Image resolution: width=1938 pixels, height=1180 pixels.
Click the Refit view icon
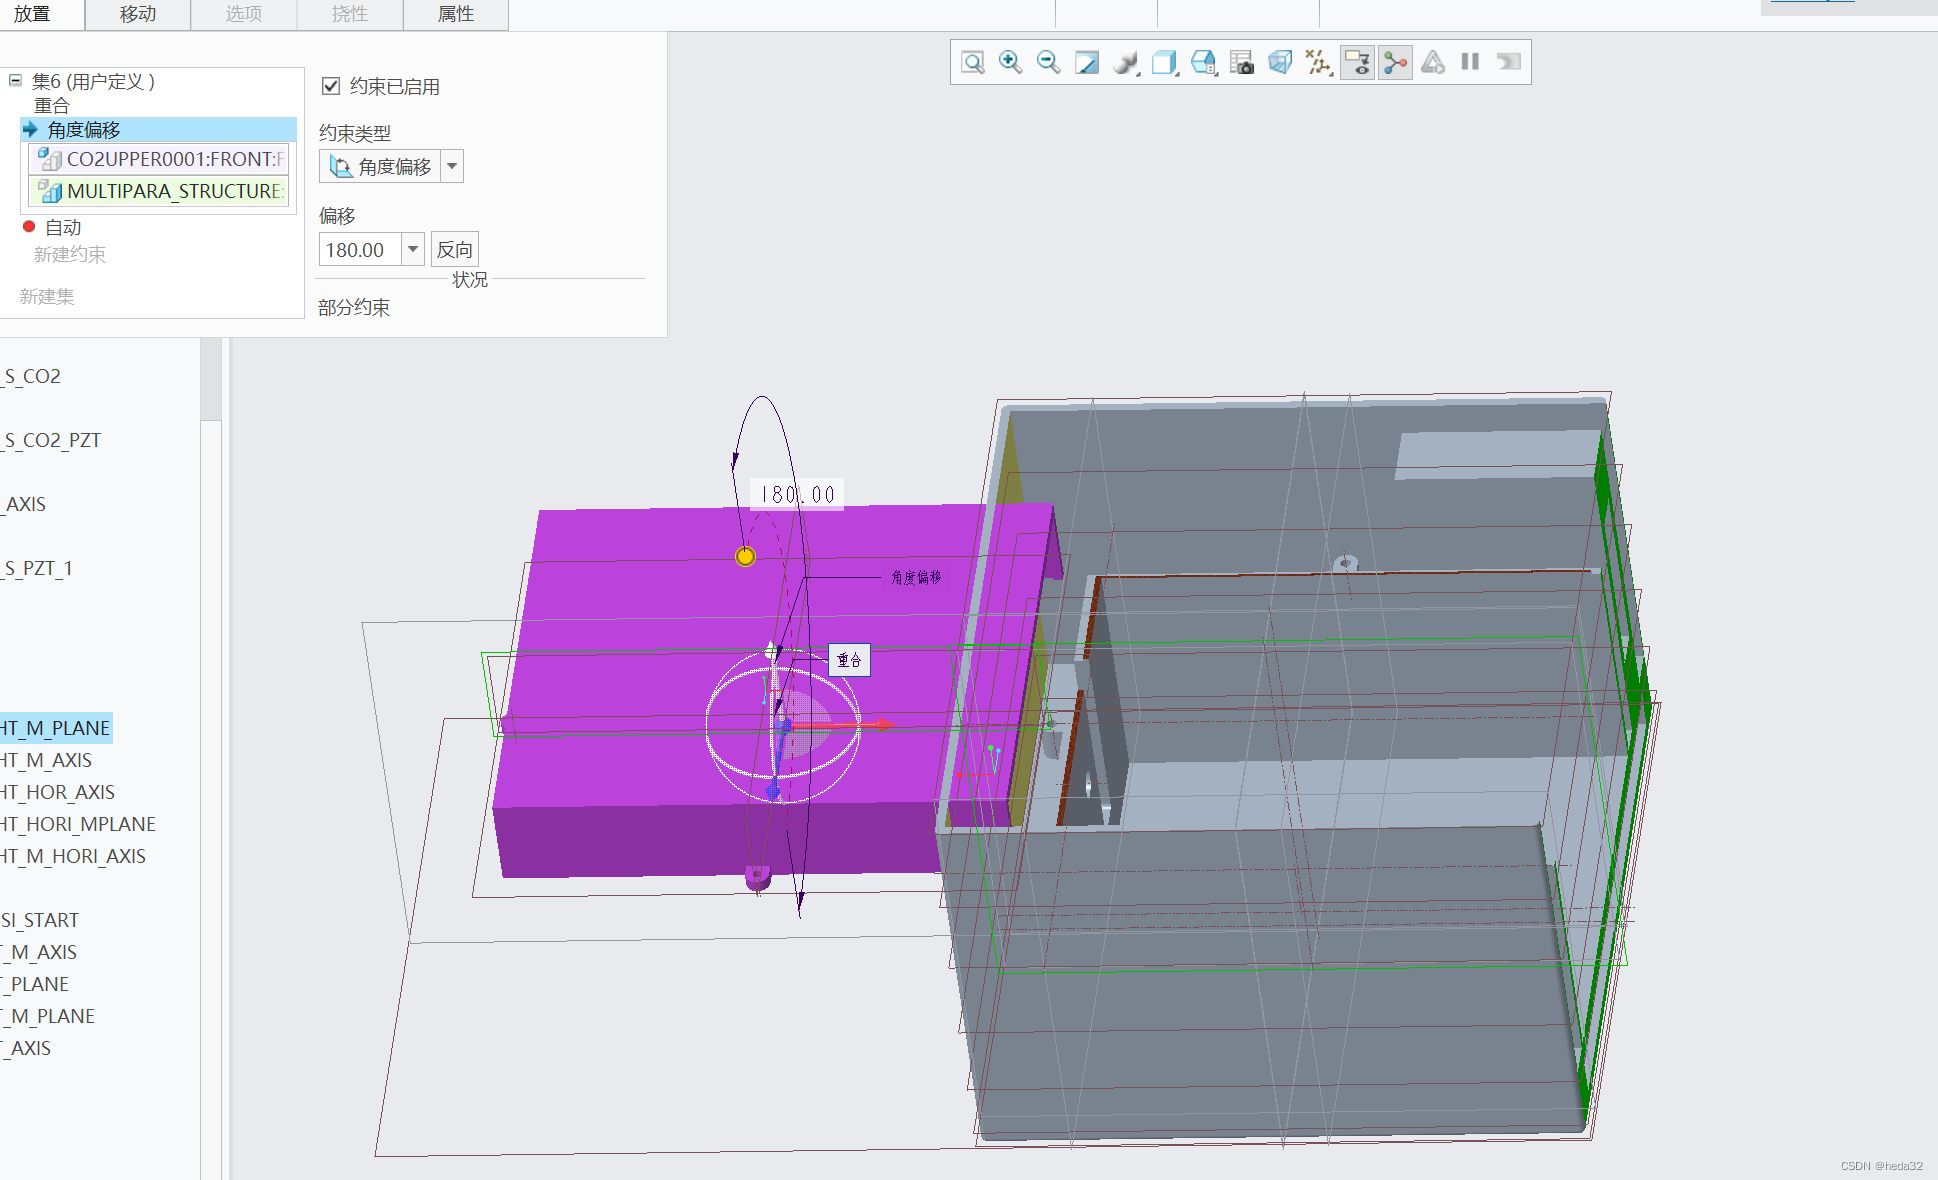point(972,62)
